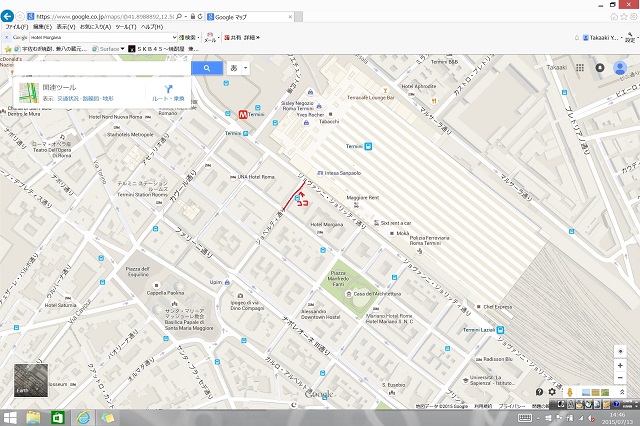This screenshot has width=640, height=426.
Task: Open the Google apps grid icon
Action: click(x=580, y=68)
